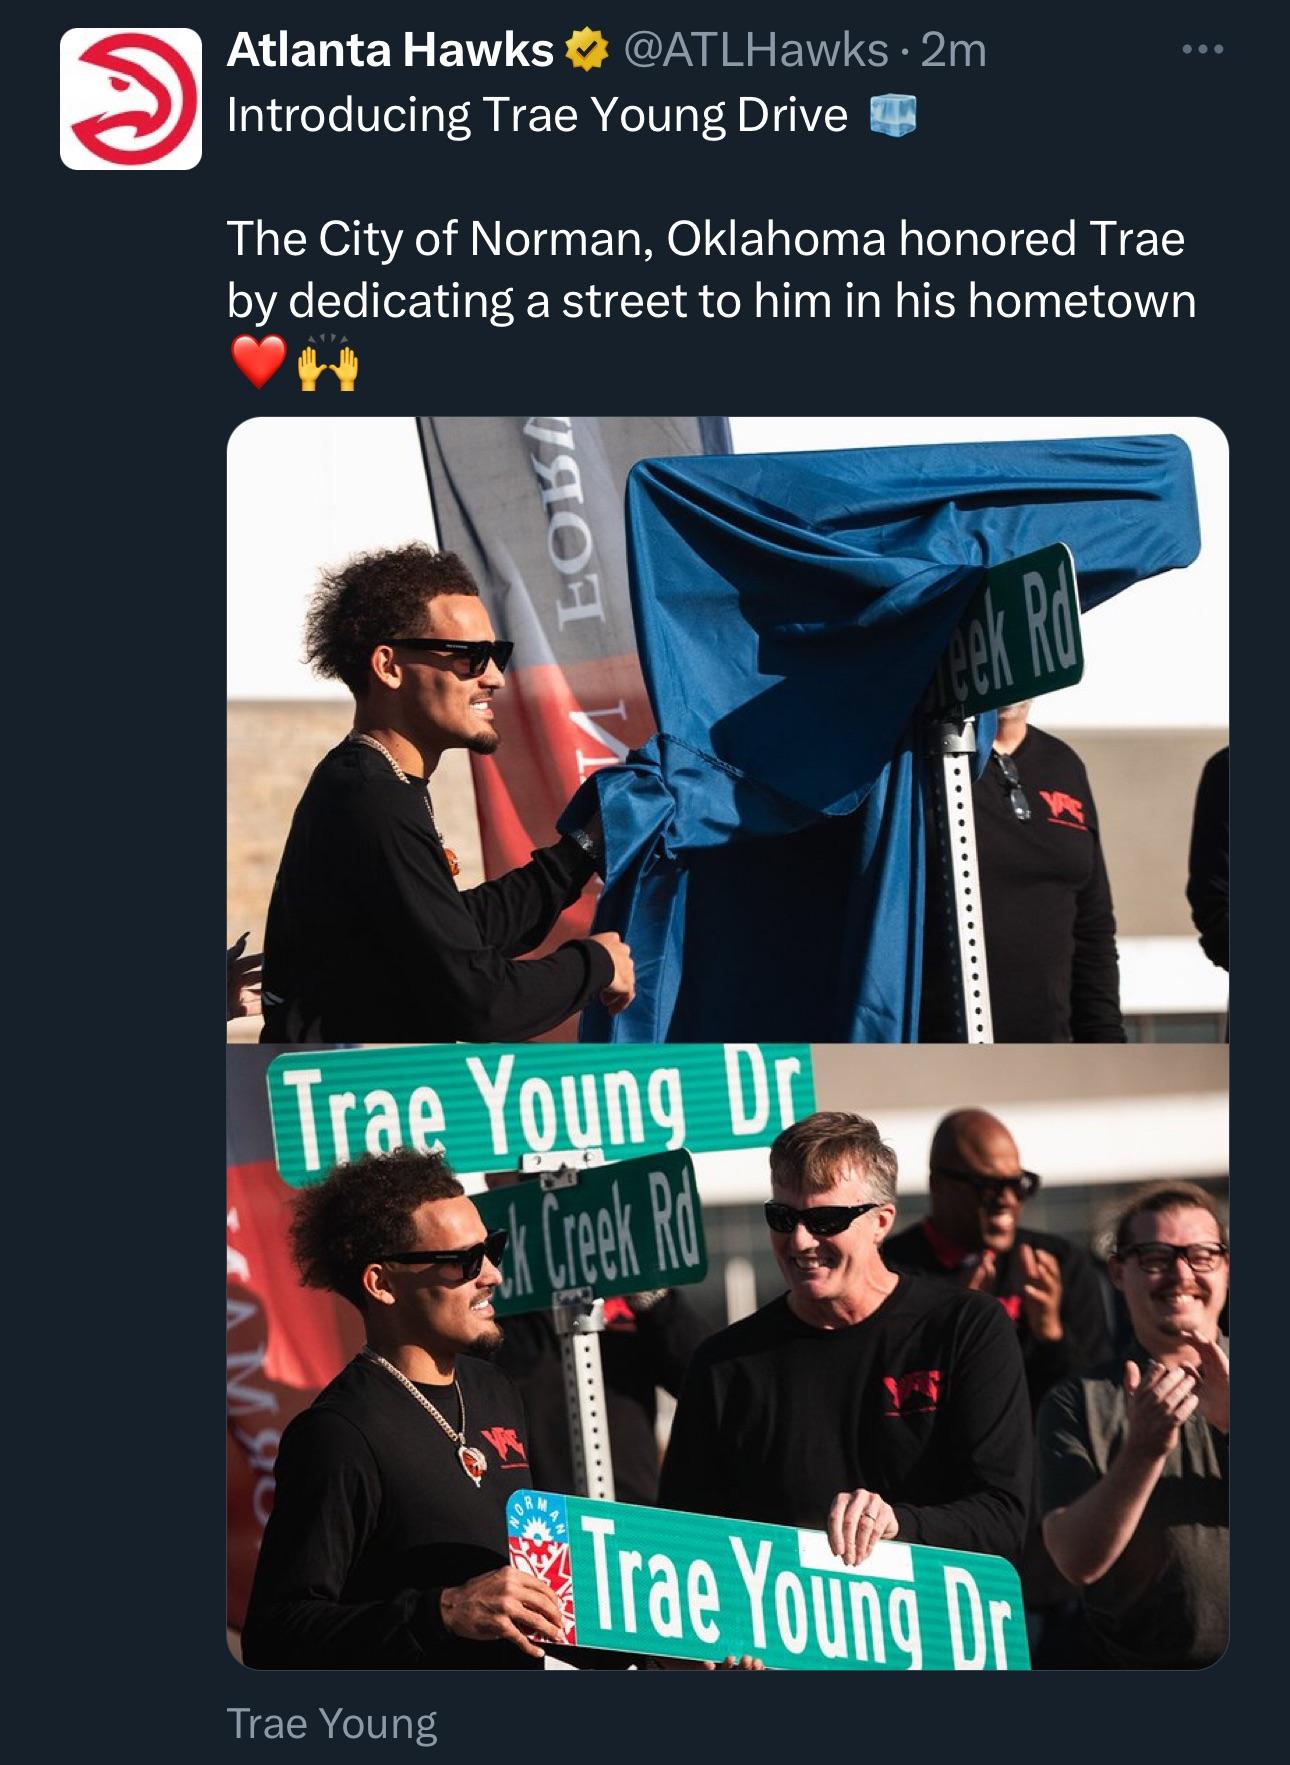This screenshot has width=1290, height=1765.
Task: Click the red heart emoji
Action: [x=258, y=362]
